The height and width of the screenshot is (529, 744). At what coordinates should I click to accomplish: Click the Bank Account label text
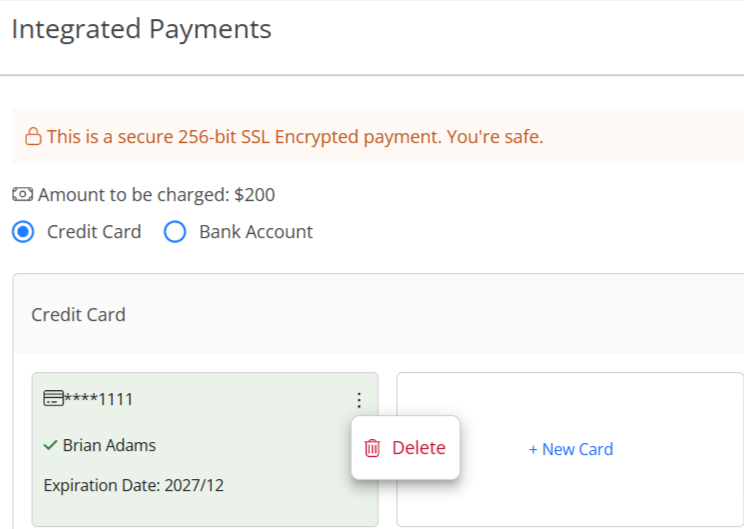tap(256, 232)
